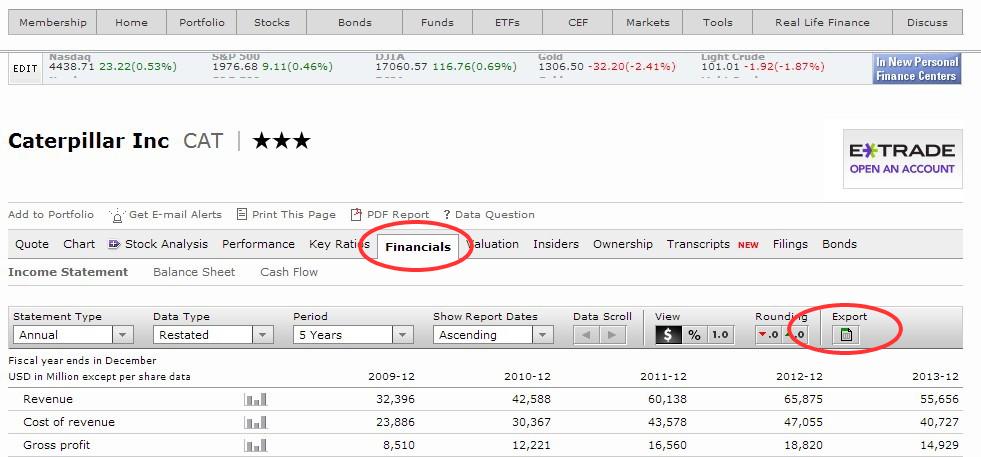The width and height of the screenshot is (981, 457).
Task: Click the Cost of revenue 43,578 cell
Action: pyautogui.click(x=667, y=423)
